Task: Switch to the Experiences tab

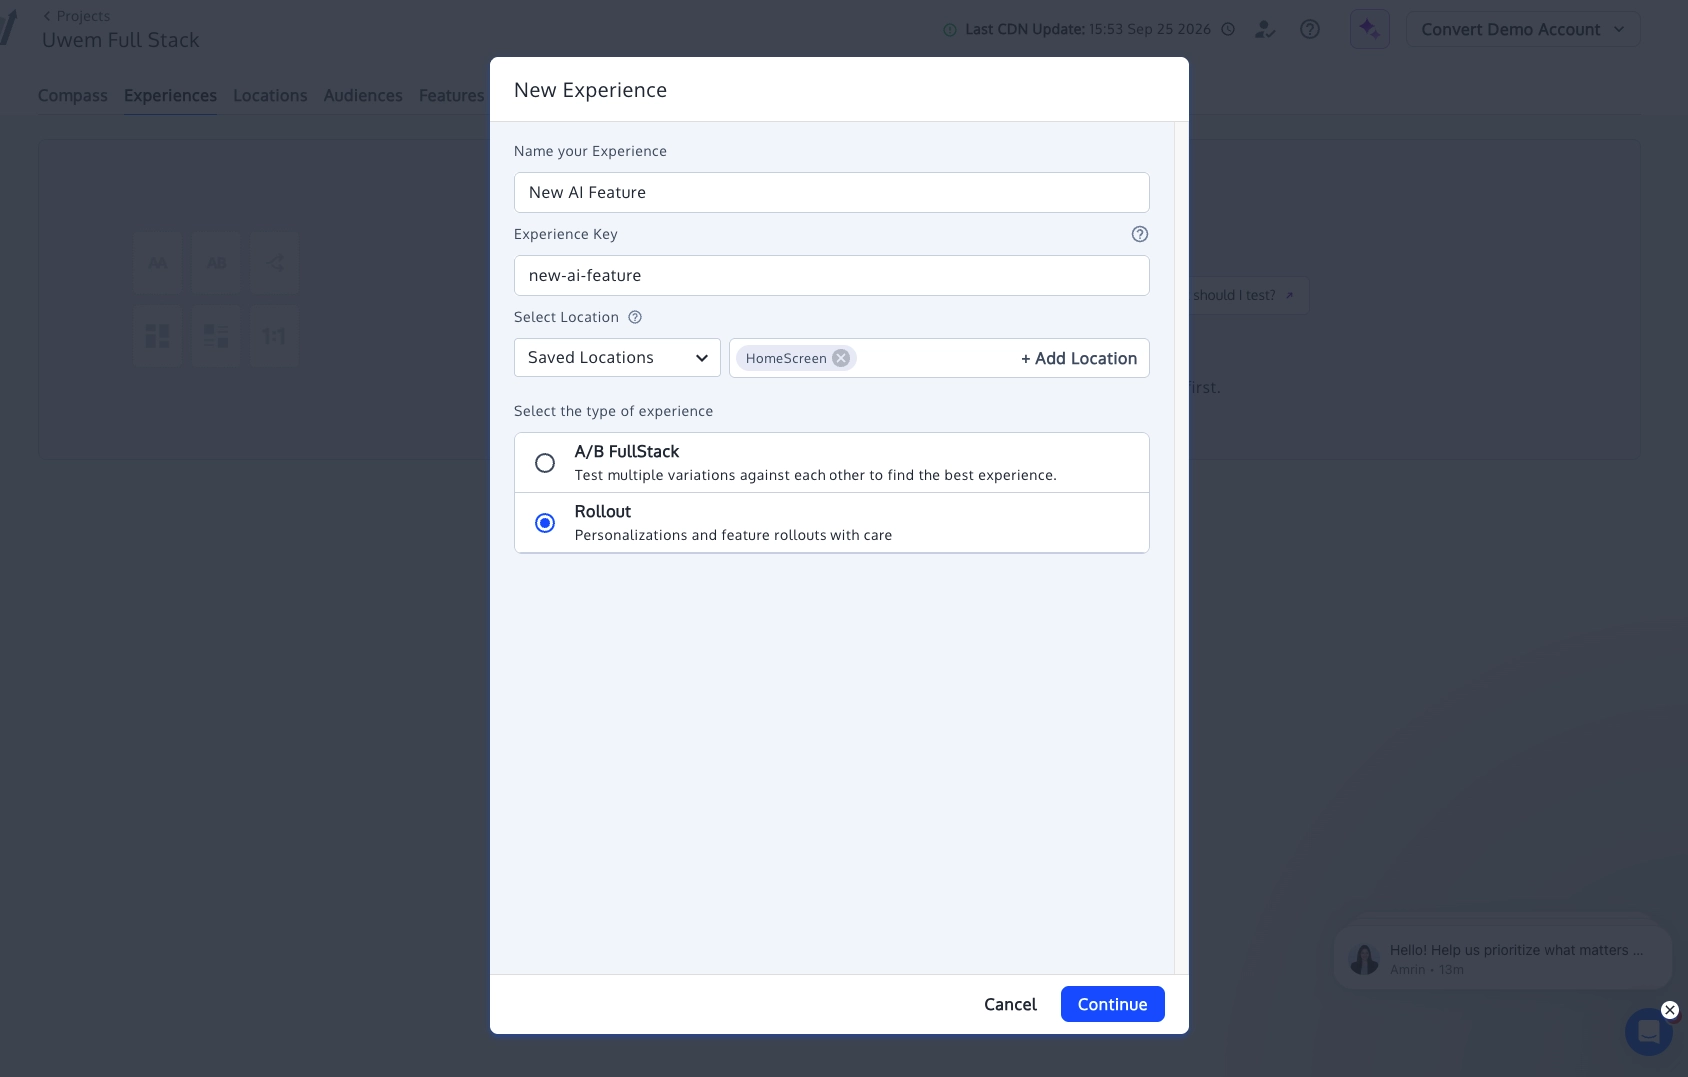Action: click(x=170, y=96)
